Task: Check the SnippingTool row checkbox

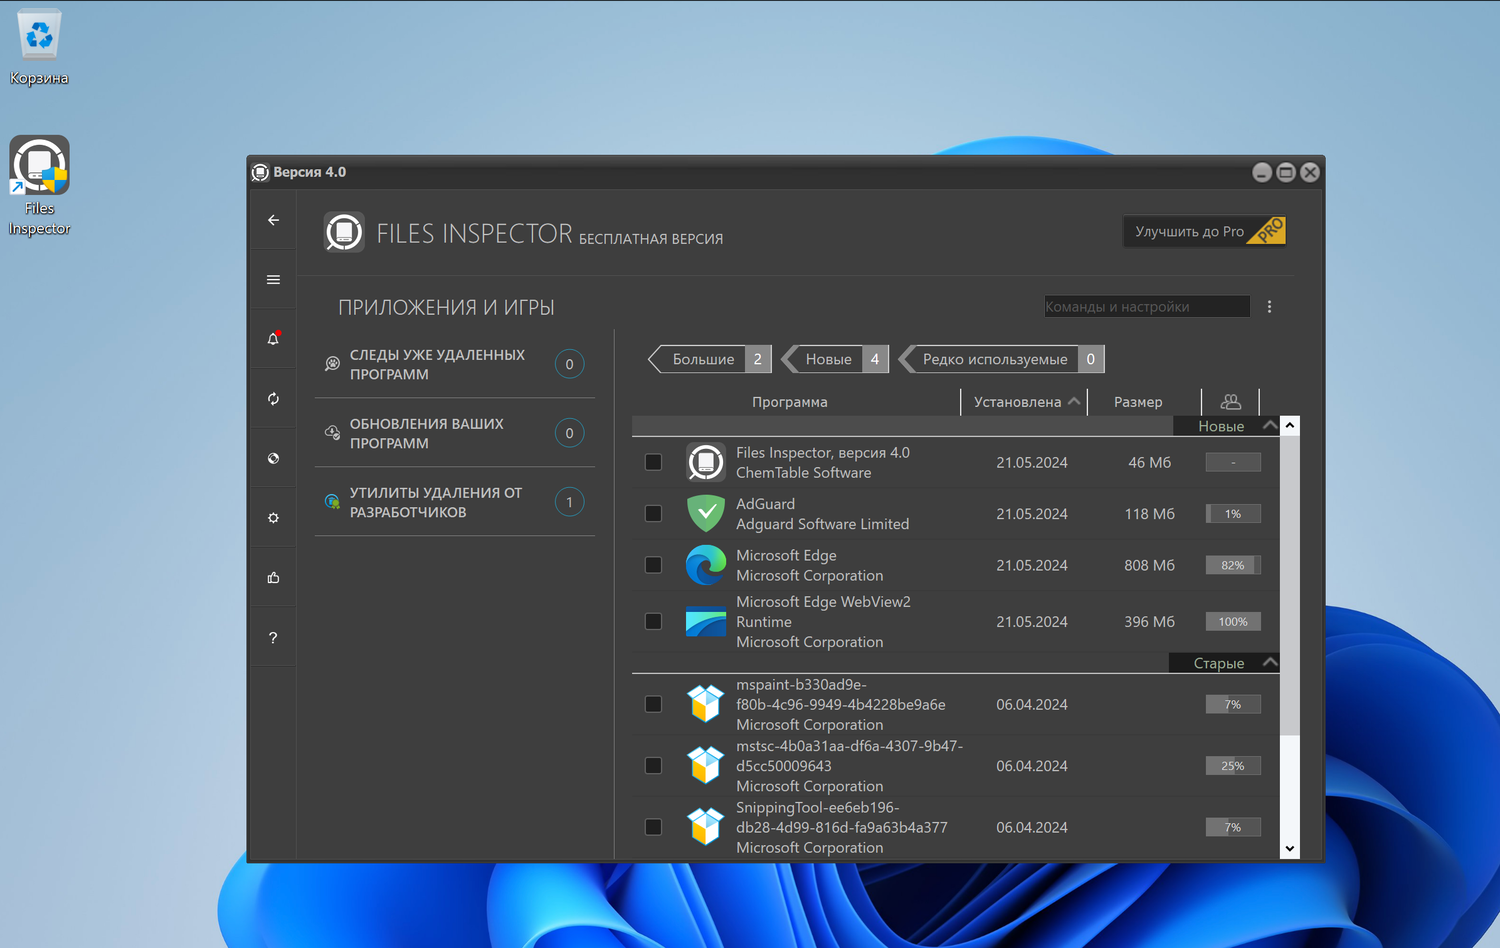Action: [653, 827]
